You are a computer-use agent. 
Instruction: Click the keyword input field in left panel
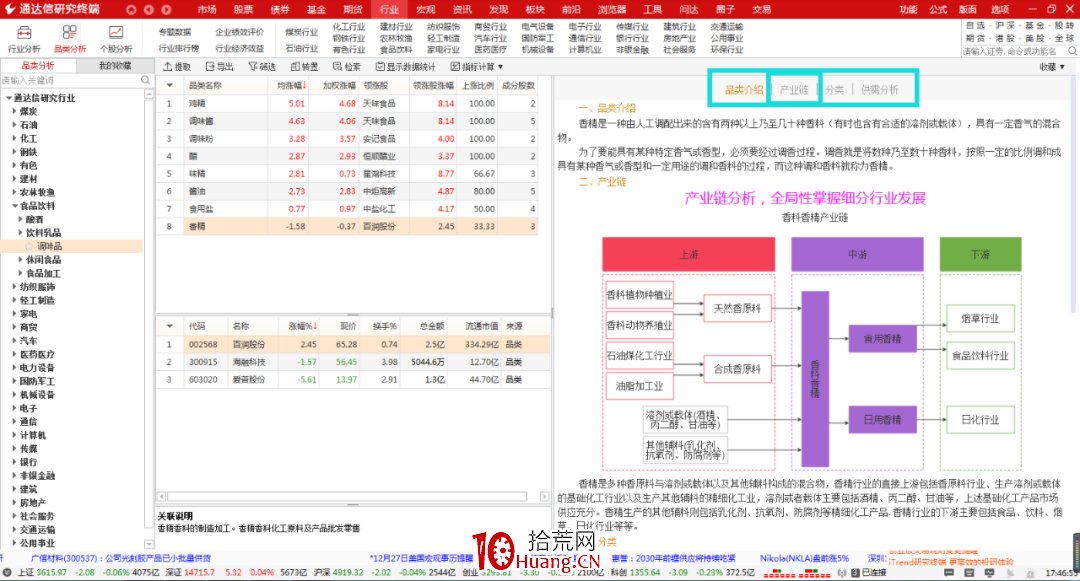click(70, 81)
